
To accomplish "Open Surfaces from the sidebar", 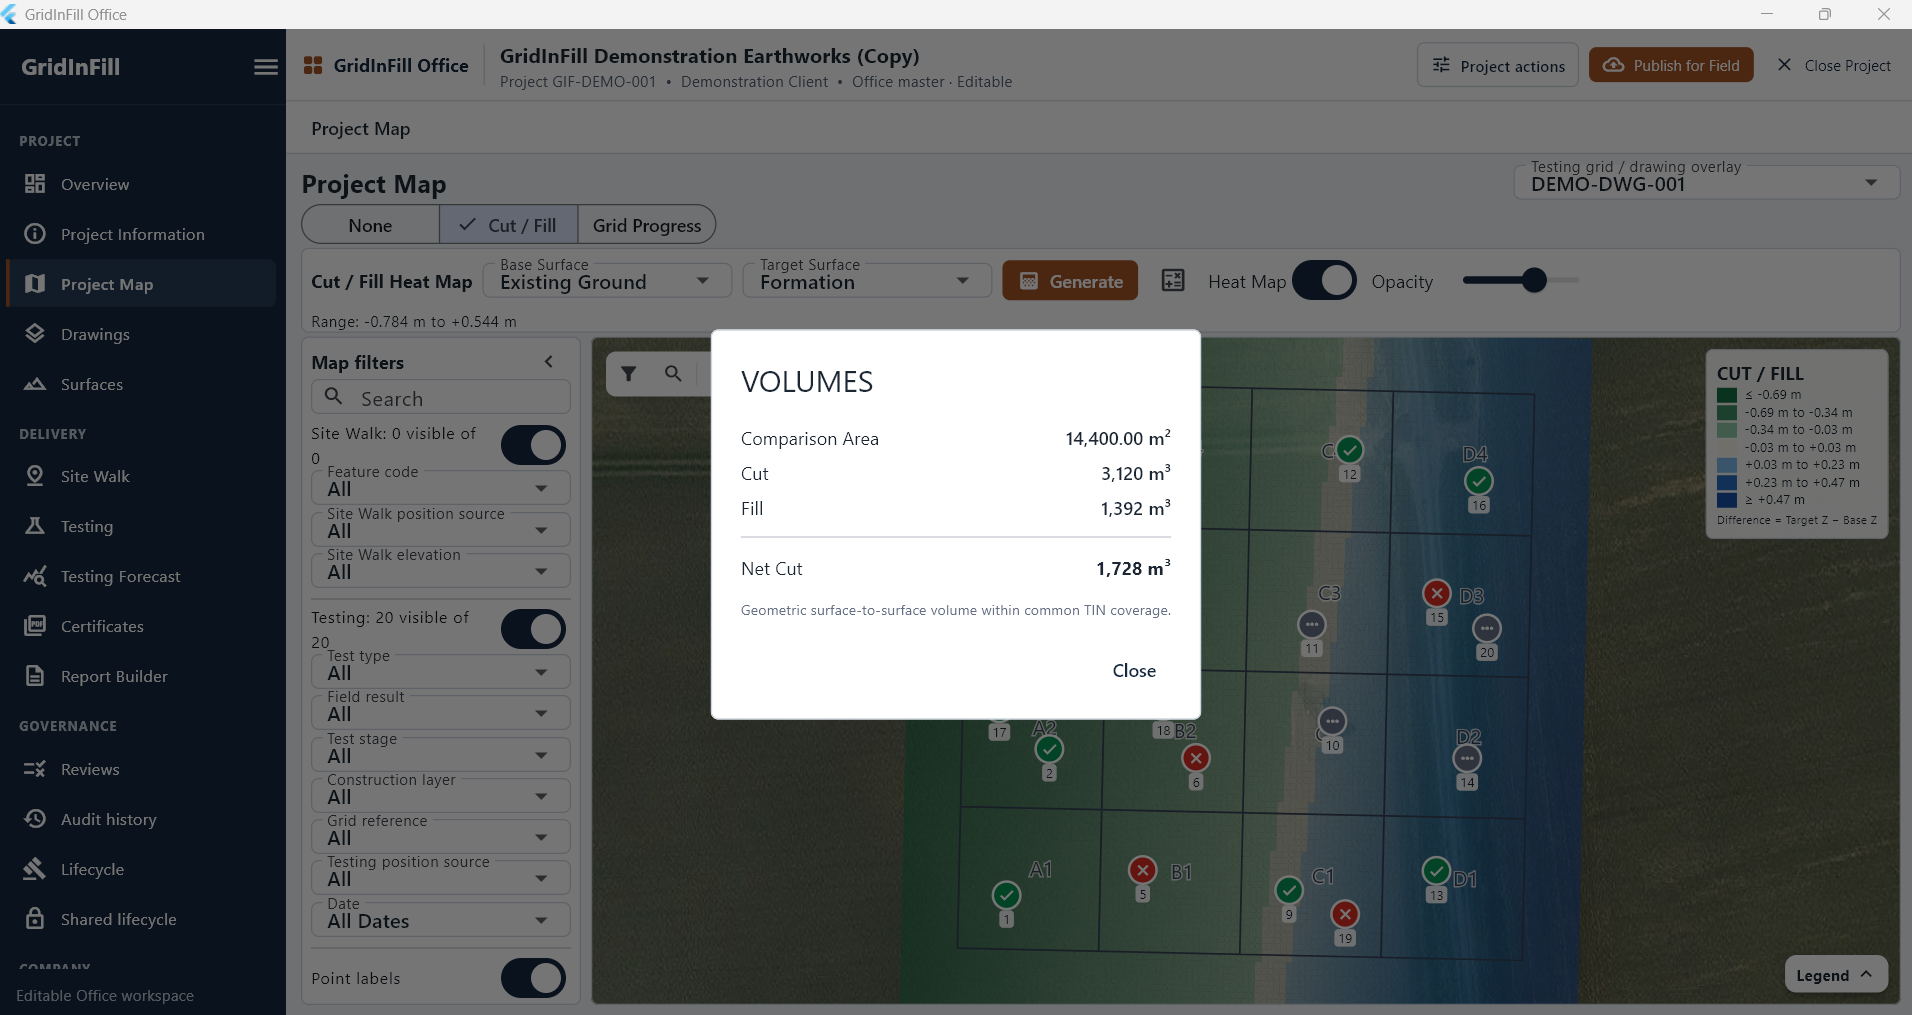I will click(x=141, y=384).
